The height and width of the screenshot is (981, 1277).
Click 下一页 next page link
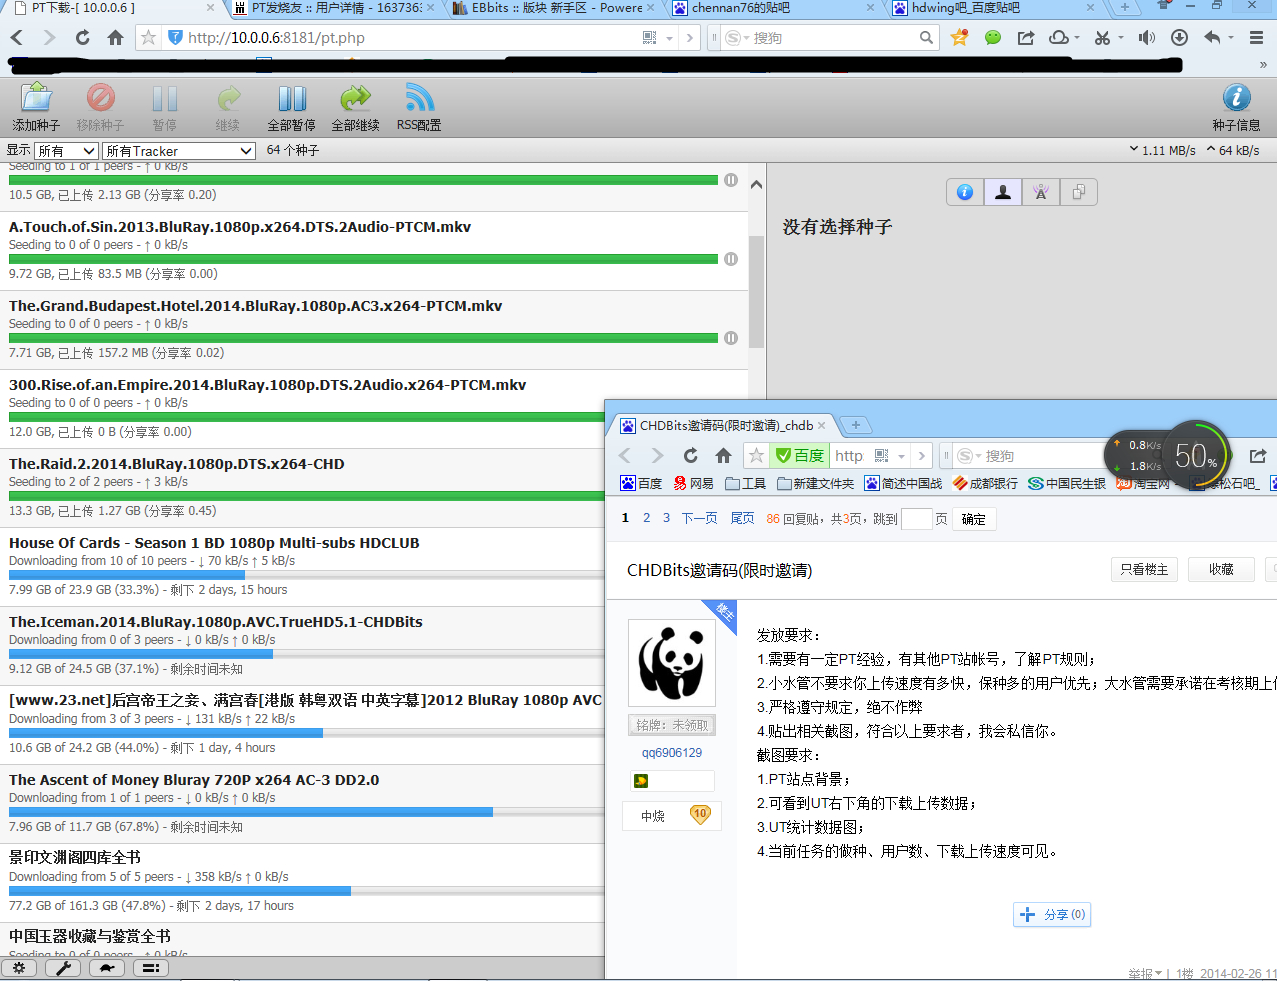[x=699, y=518]
